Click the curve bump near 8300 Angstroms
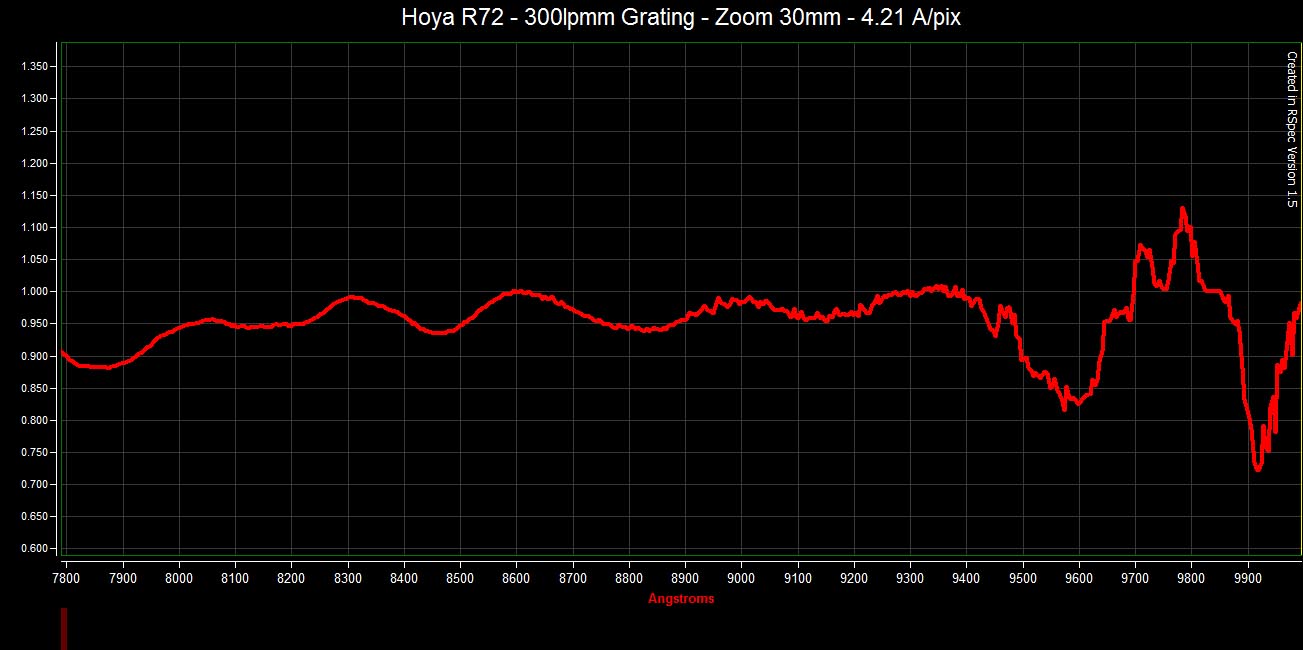The height and width of the screenshot is (650, 1303). (x=350, y=297)
